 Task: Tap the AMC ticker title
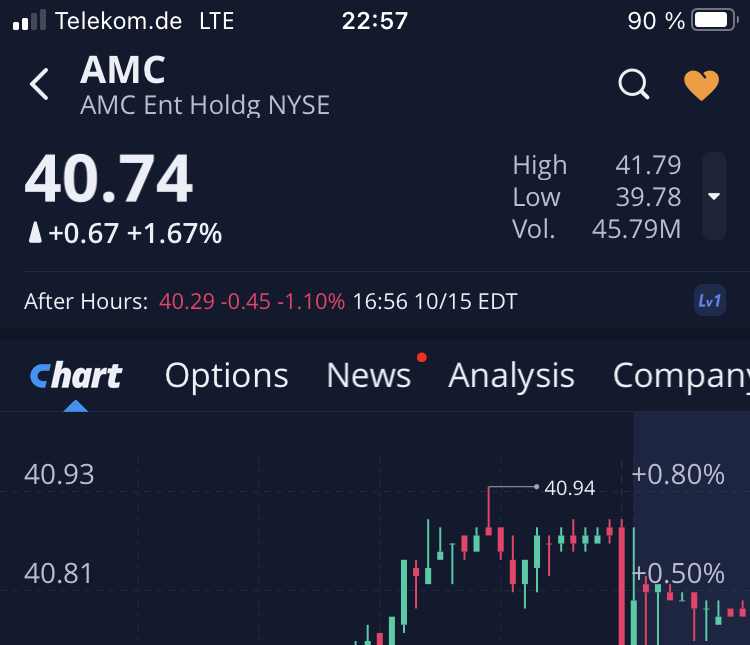(x=122, y=70)
